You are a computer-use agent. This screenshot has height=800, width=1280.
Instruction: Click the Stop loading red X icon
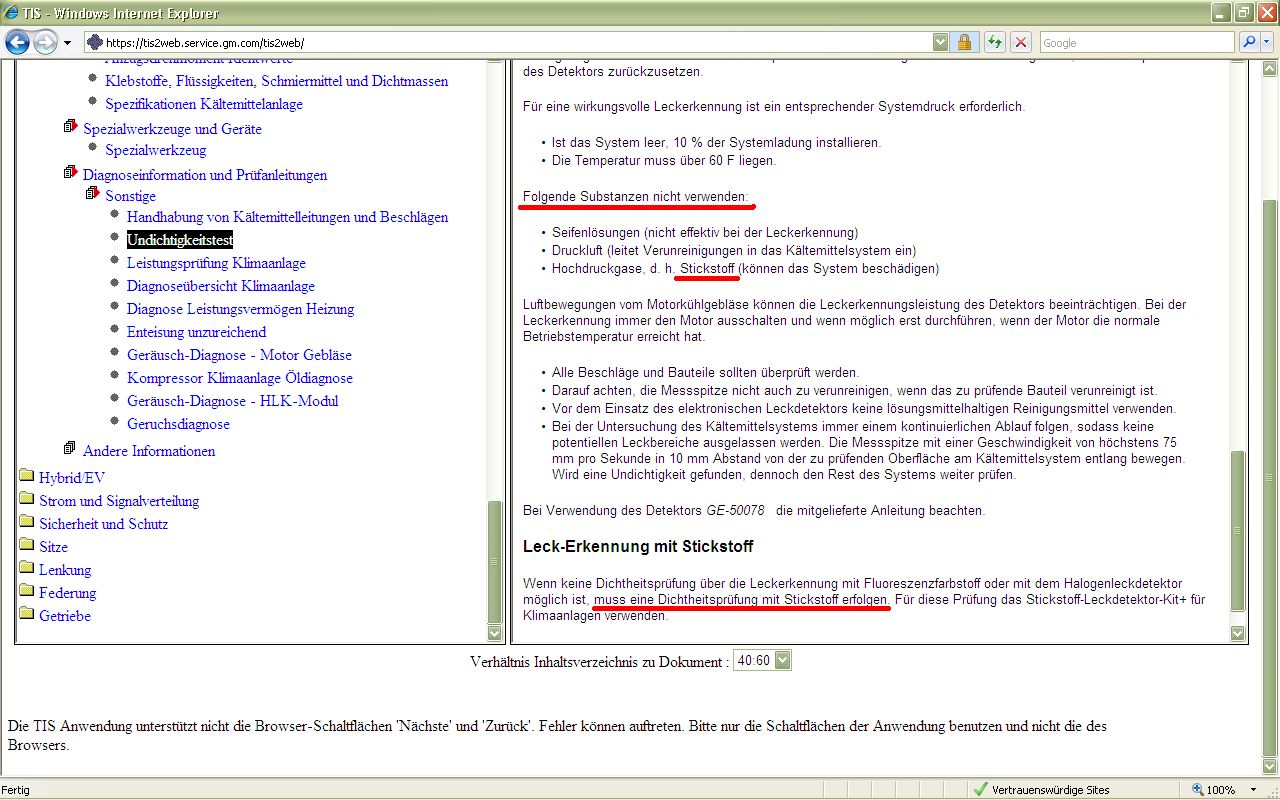(x=1020, y=42)
